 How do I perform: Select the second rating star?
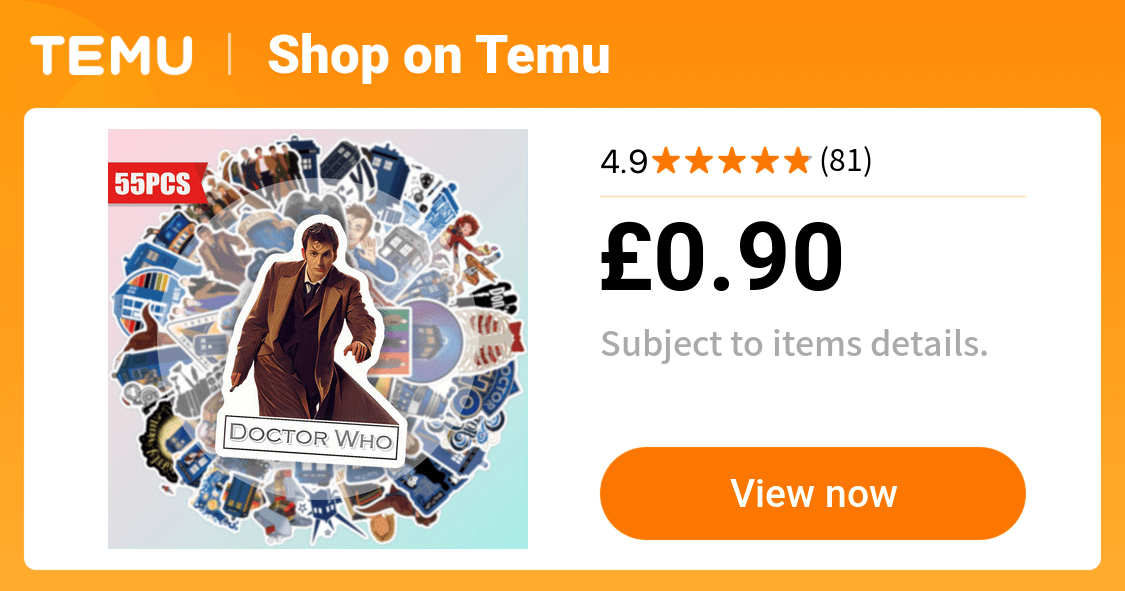[699, 161]
